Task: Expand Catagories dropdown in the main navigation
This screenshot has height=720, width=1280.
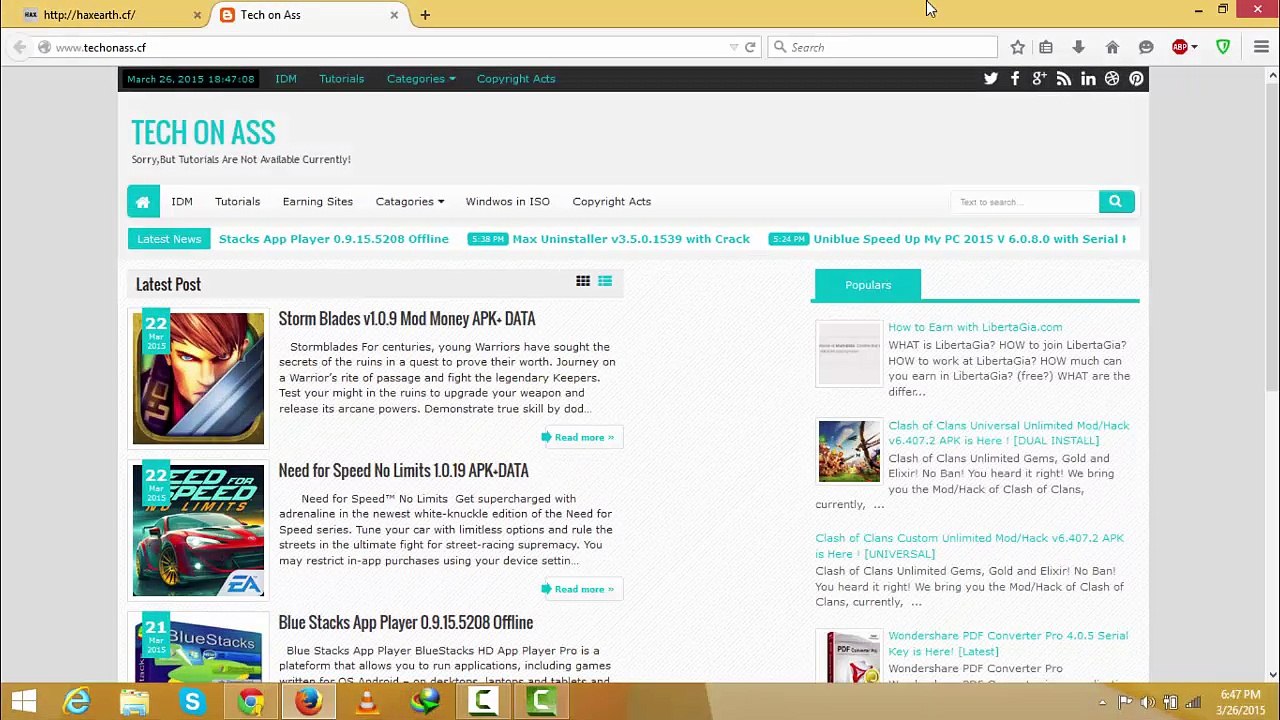Action: coord(410,202)
